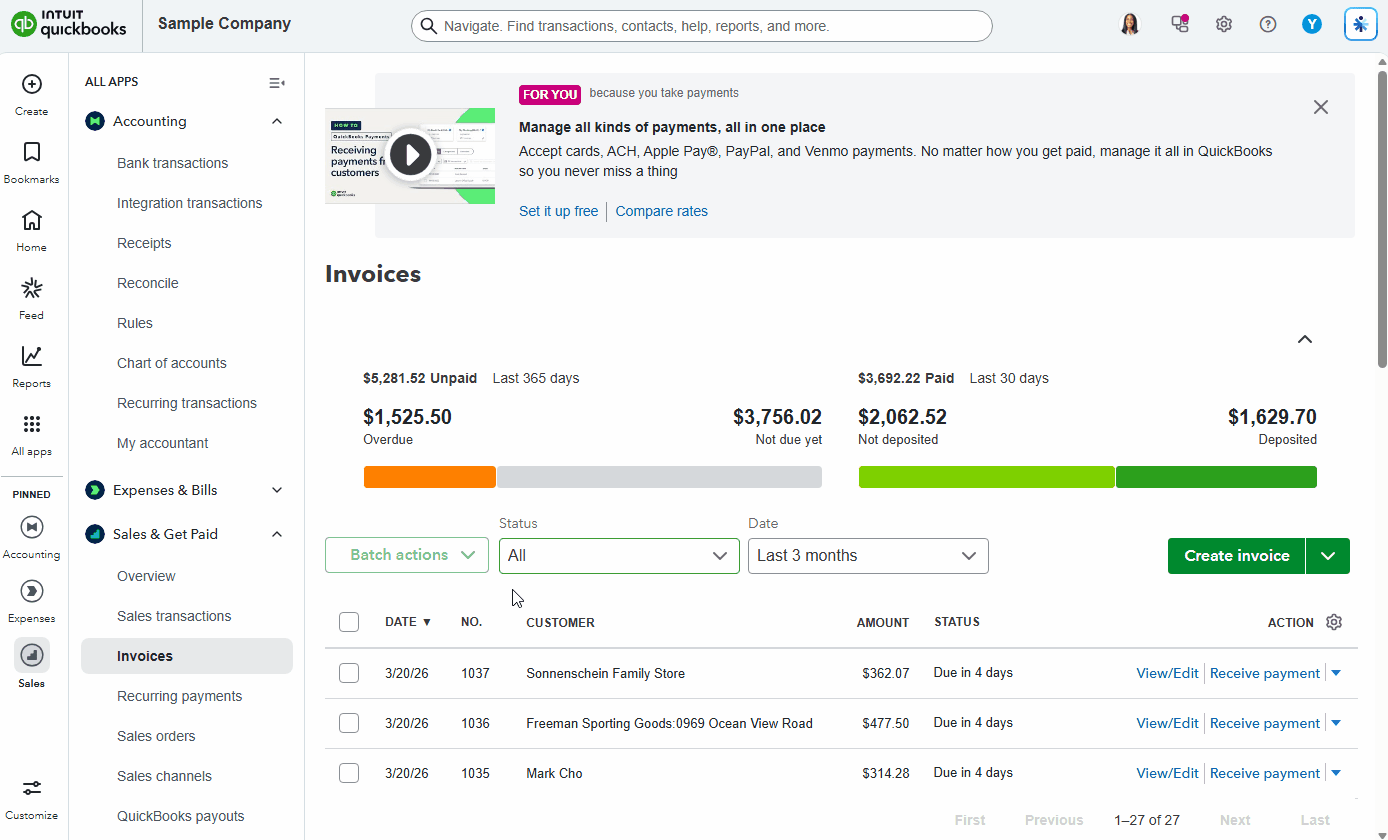Screen dimensions: 1388x840
Task: Click the Create invoice button
Action: [x=1236, y=556]
